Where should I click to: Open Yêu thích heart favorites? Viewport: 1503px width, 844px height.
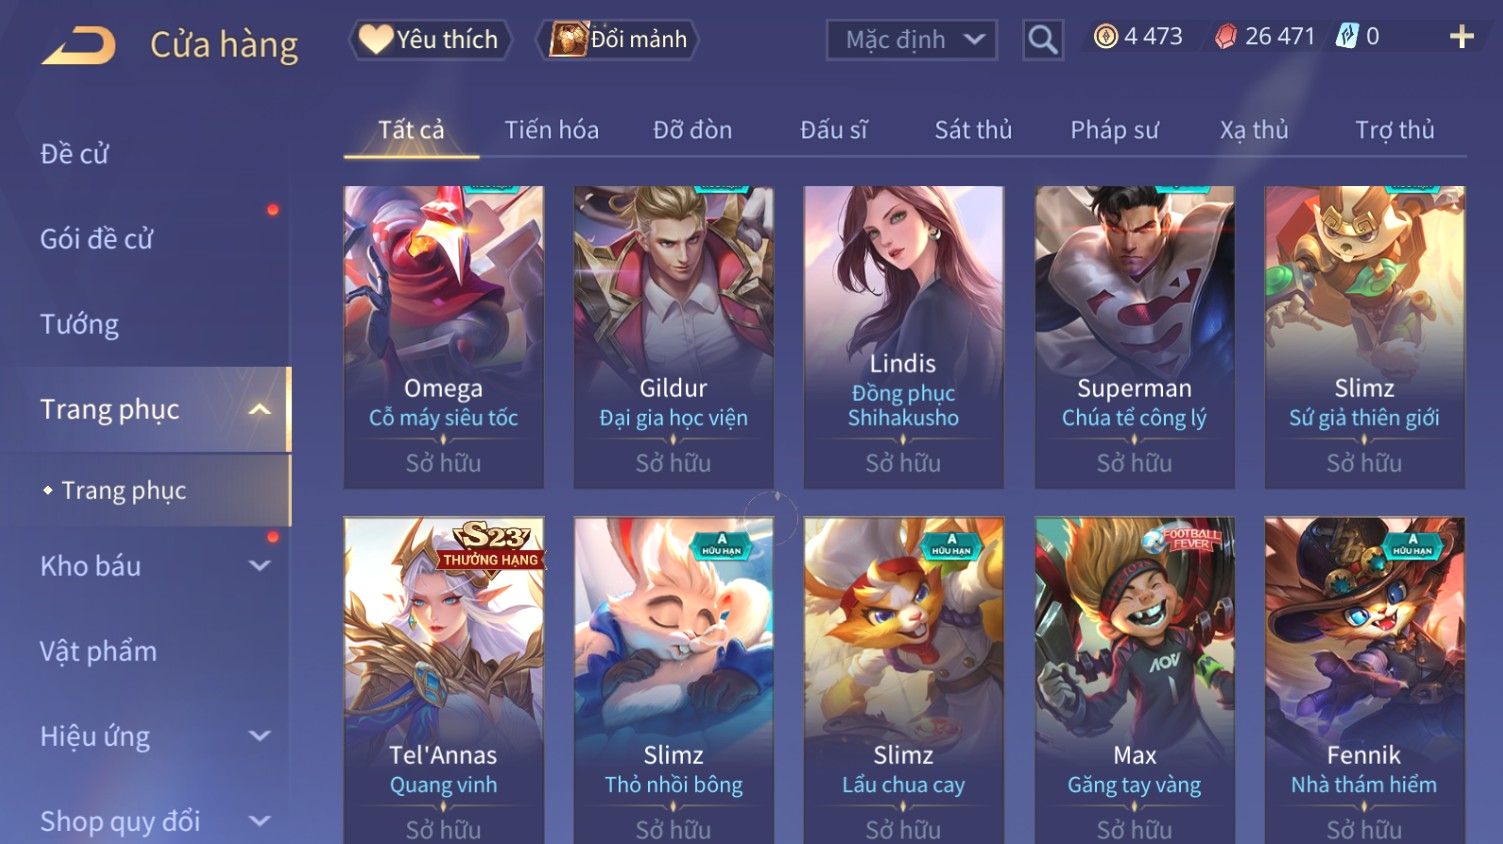click(430, 39)
